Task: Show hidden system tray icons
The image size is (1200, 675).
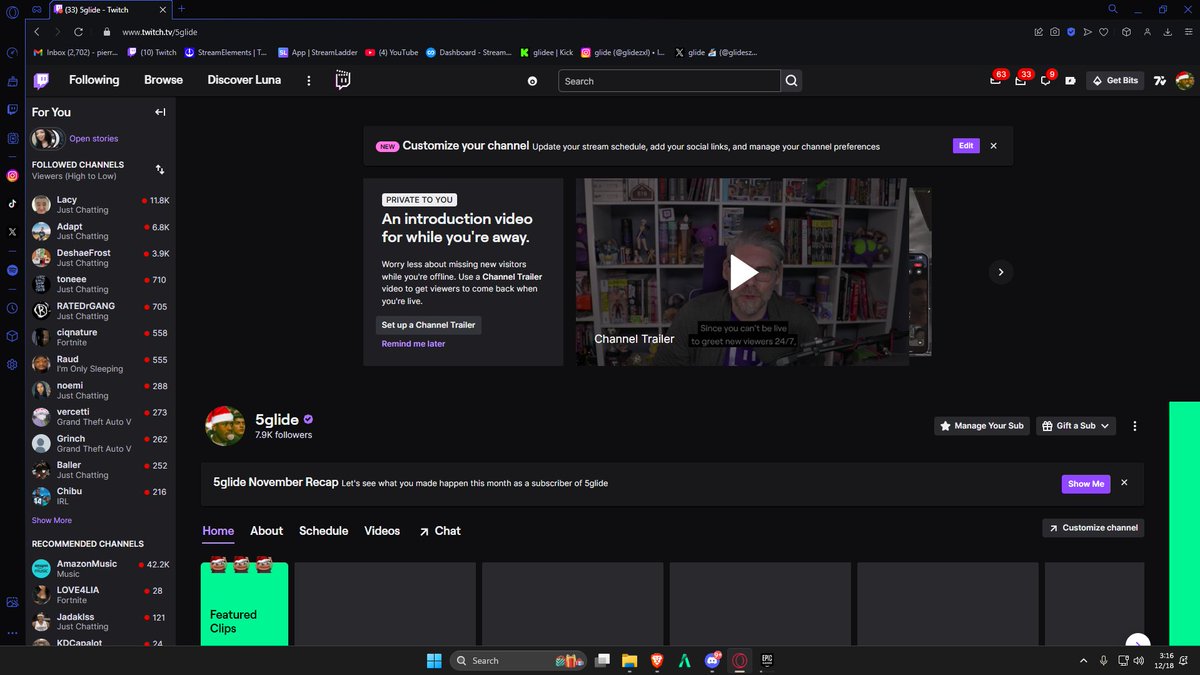Action: point(1083,660)
